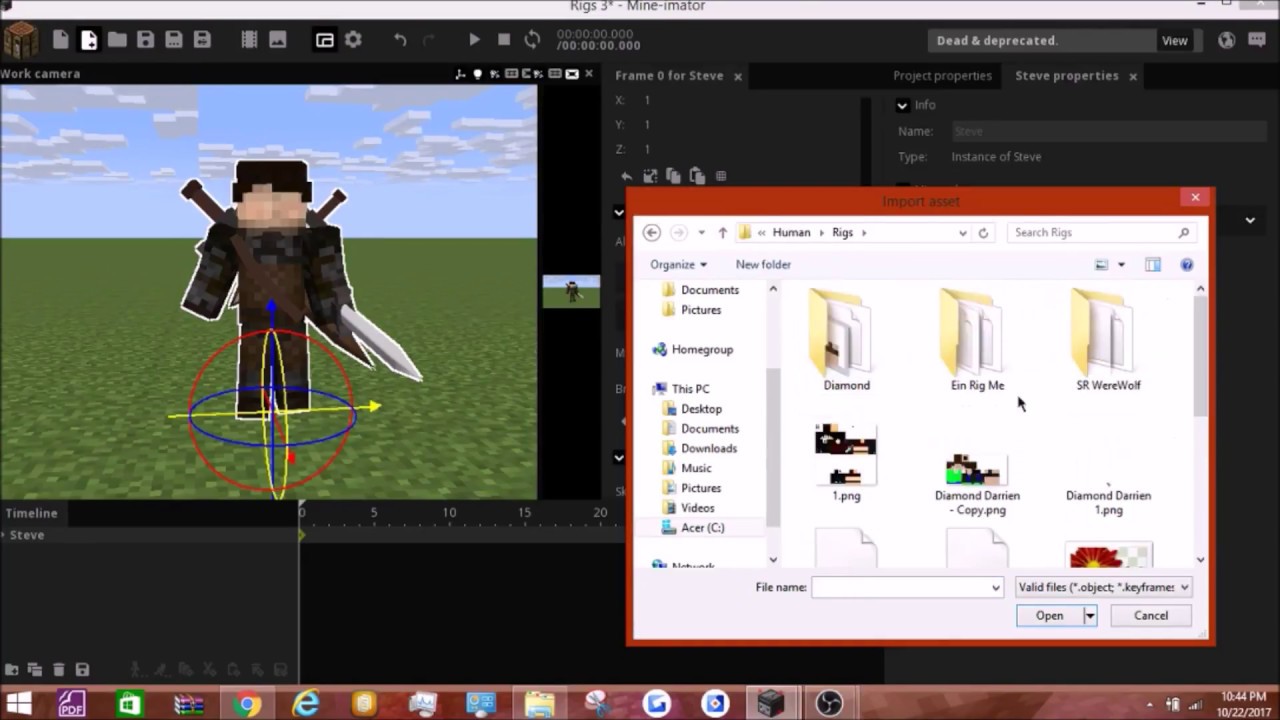Viewport: 1280px width, 720px height.
Task: Select Acer (C:) drive
Action: (702, 527)
